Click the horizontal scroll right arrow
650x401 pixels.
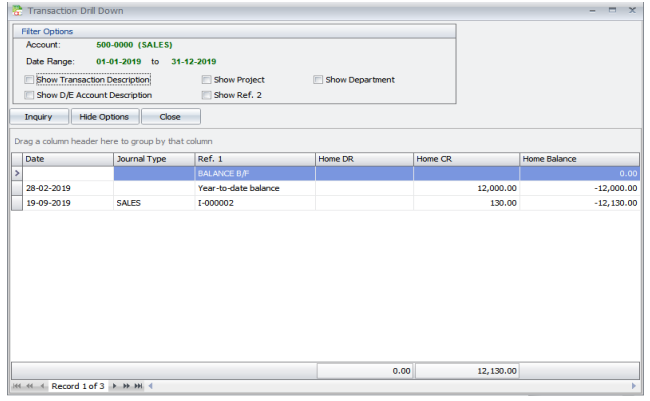coord(633,386)
